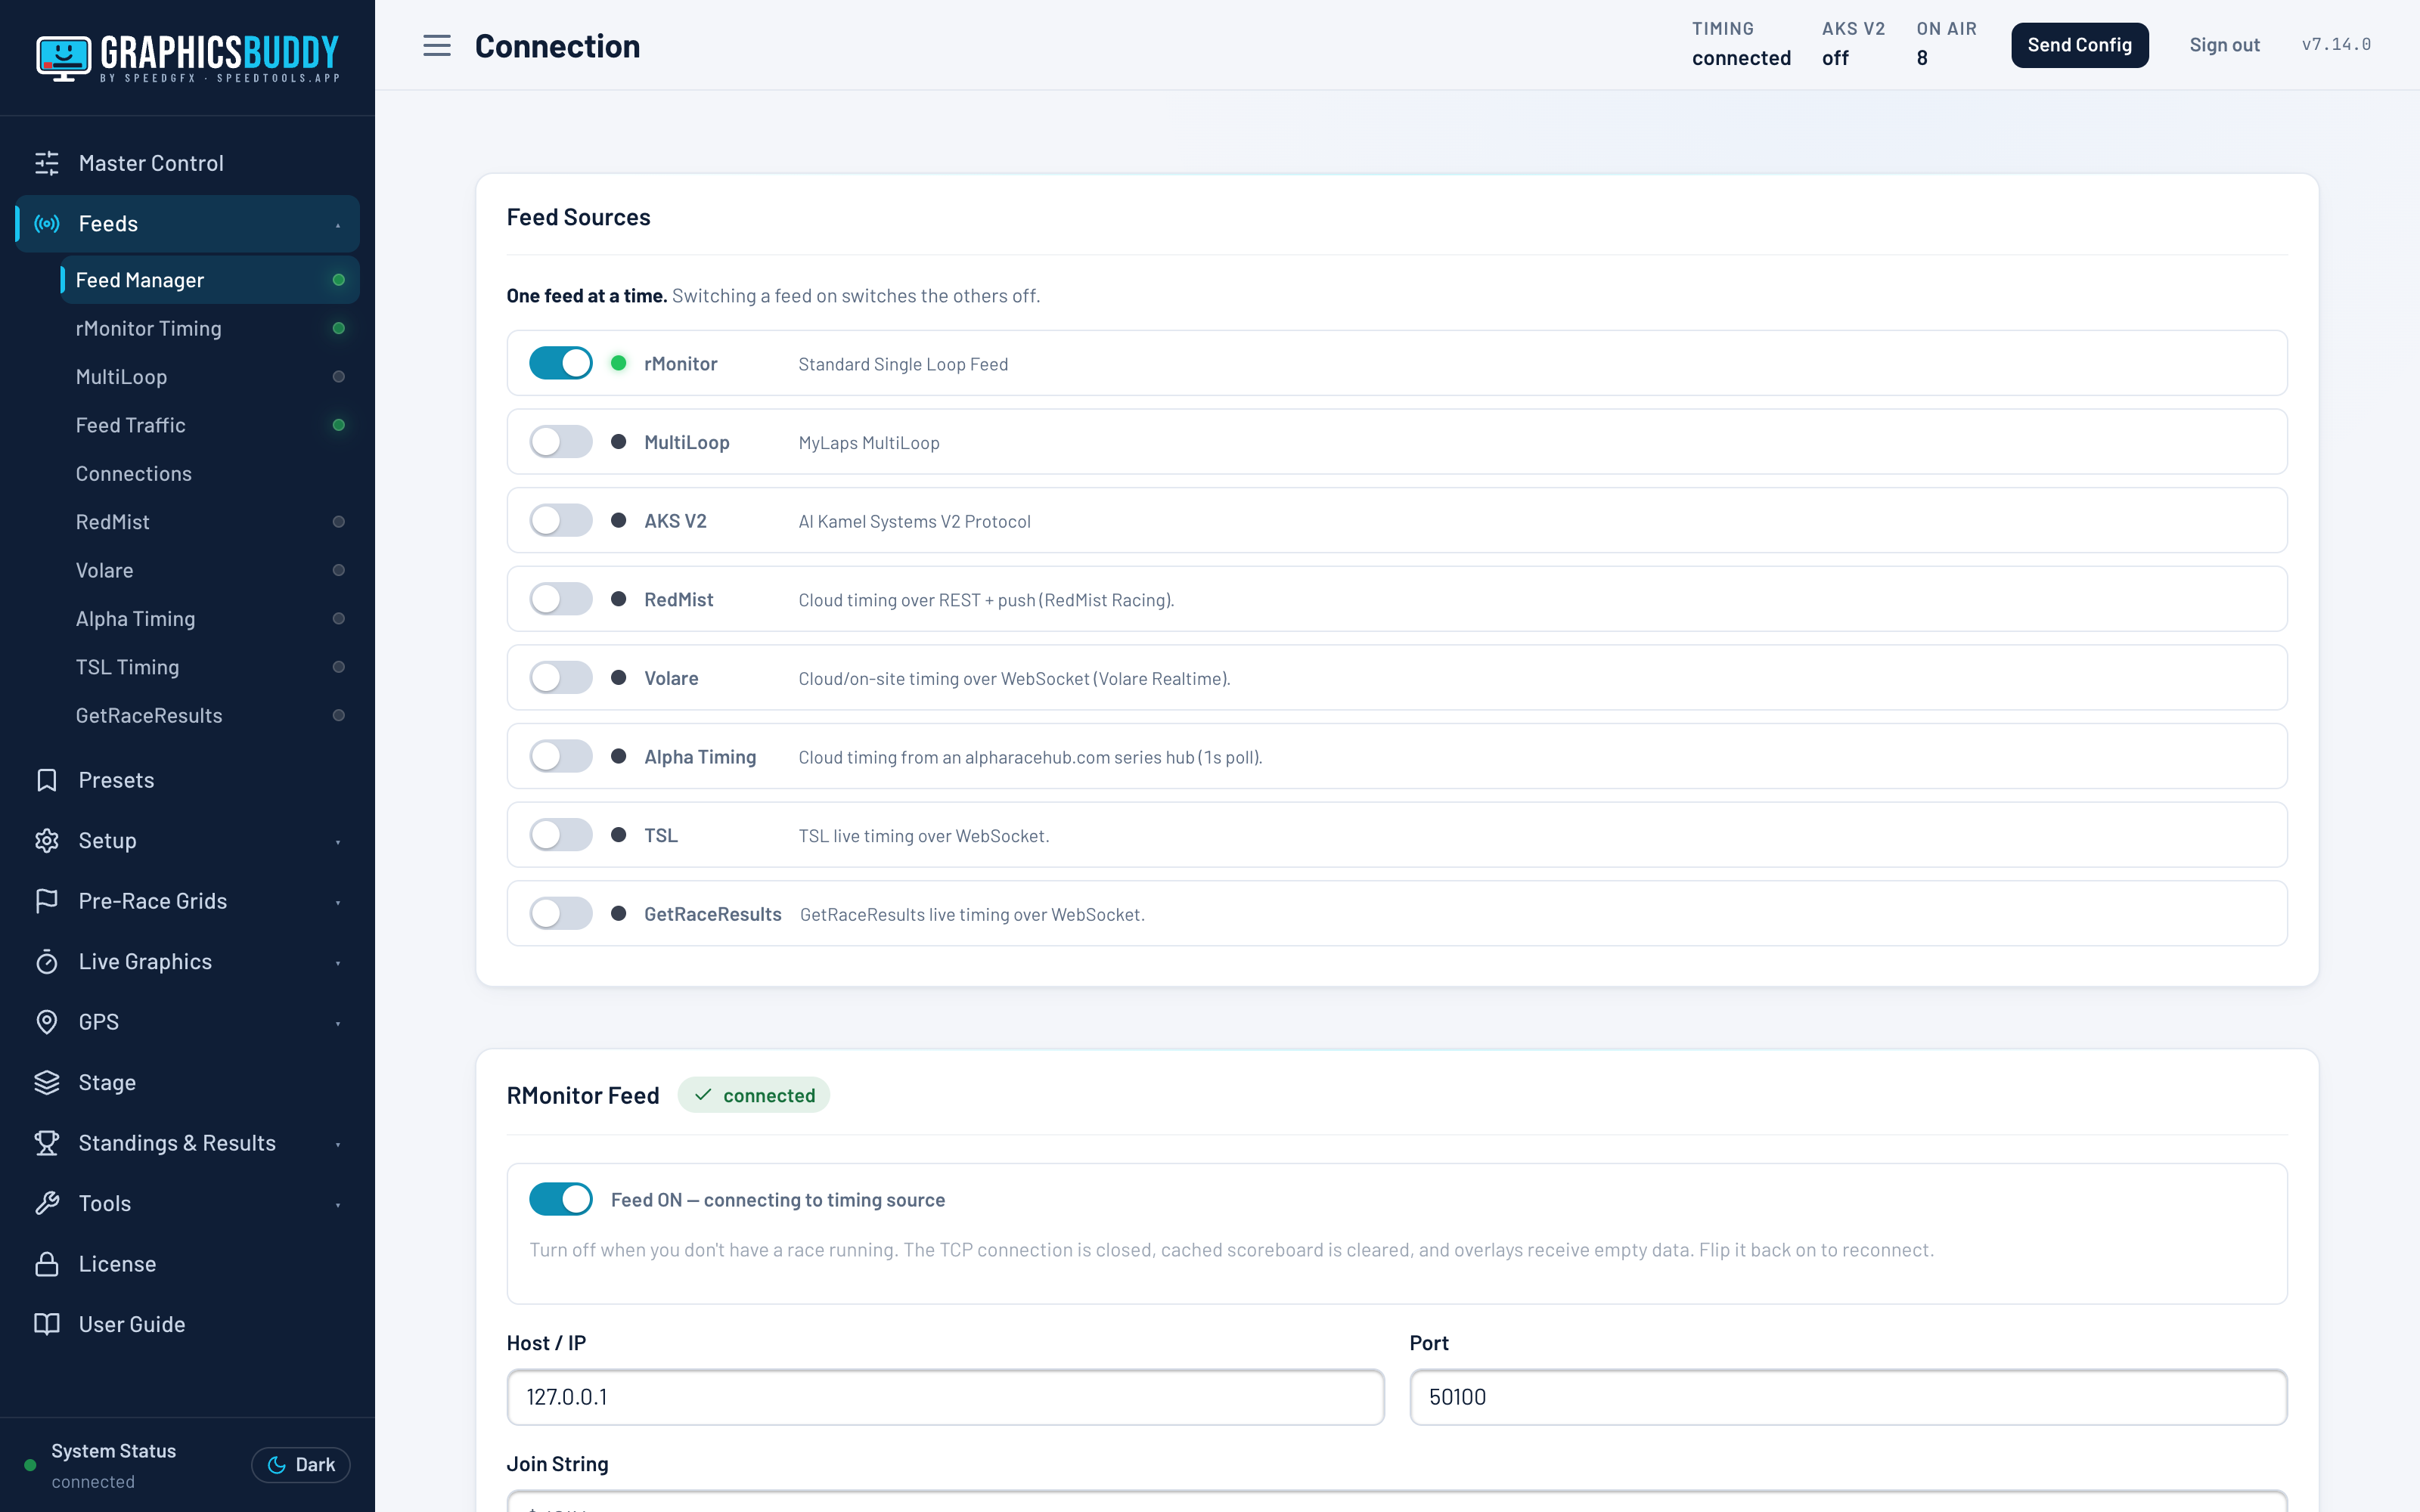
Task: Enable the MultiLoop feed toggle
Action: (561, 442)
